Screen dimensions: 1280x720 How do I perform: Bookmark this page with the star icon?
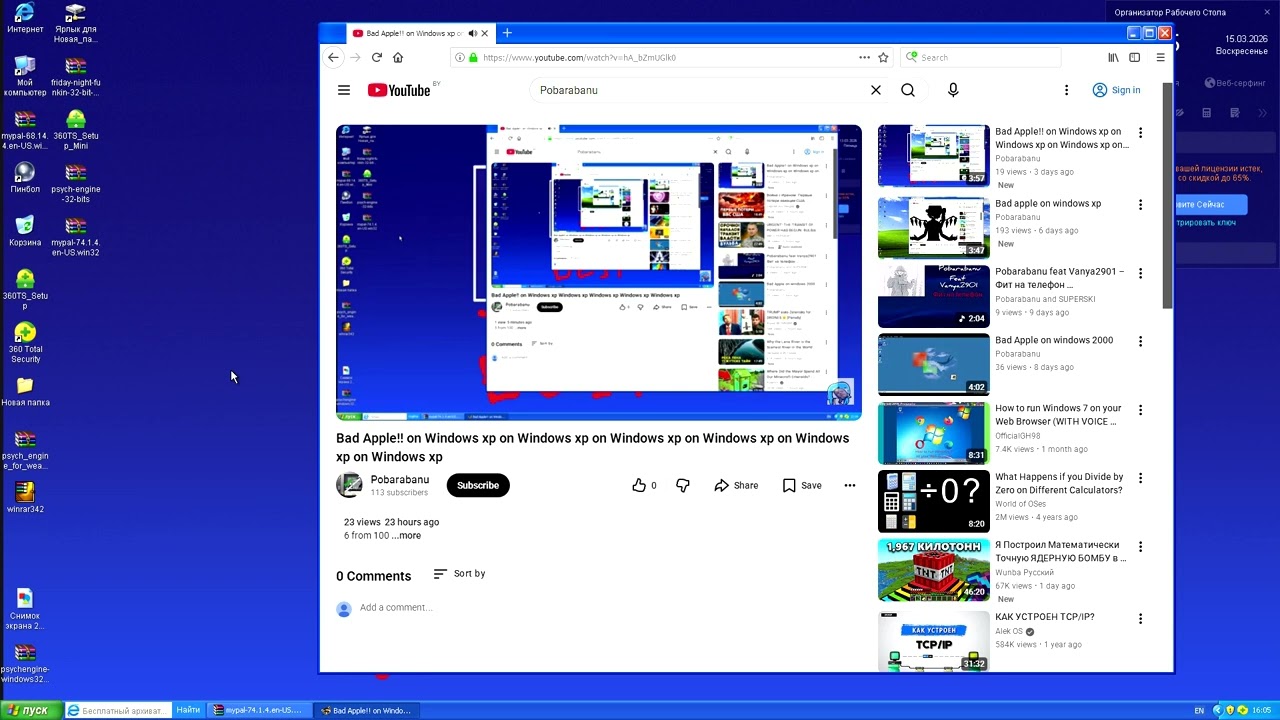tap(883, 58)
